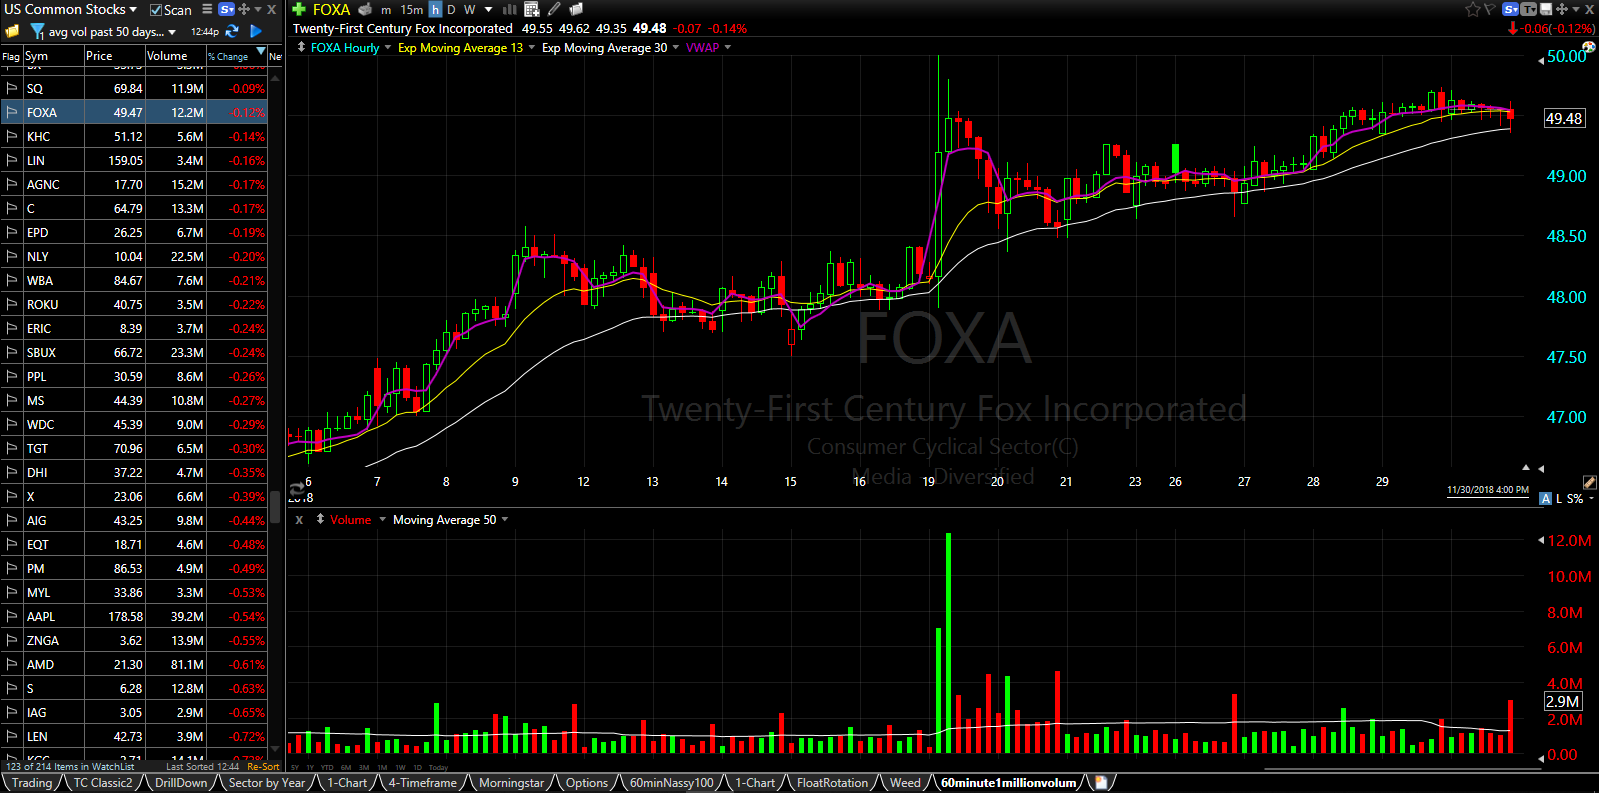Click the ruler measurement tool icon
The width and height of the screenshot is (1599, 793).
(1589, 482)
